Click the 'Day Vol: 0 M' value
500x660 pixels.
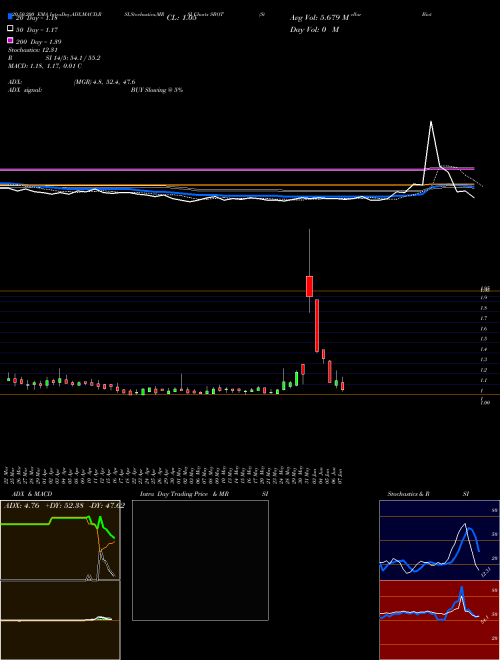pos(314,29)
